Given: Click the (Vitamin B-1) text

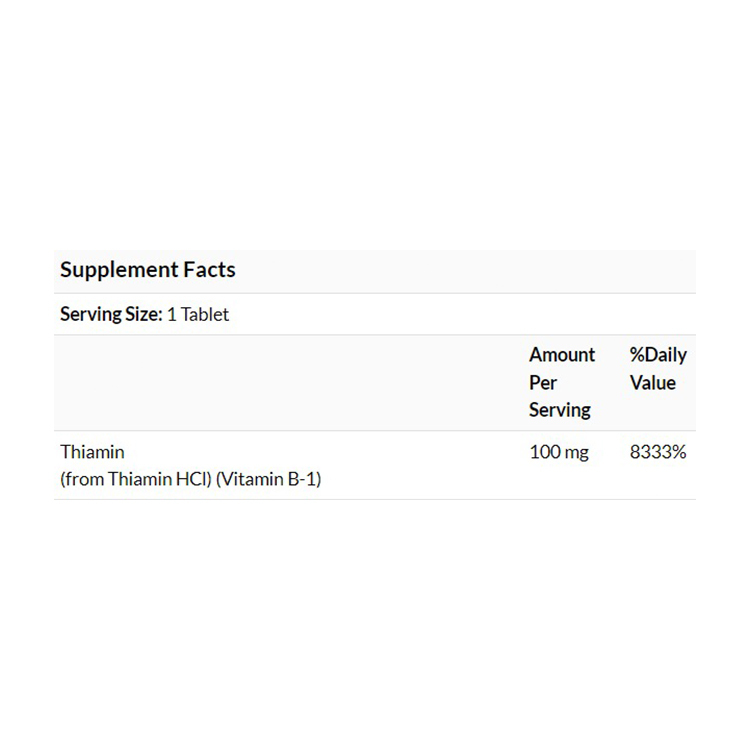Looking at the screenshot, I should 268,480.
